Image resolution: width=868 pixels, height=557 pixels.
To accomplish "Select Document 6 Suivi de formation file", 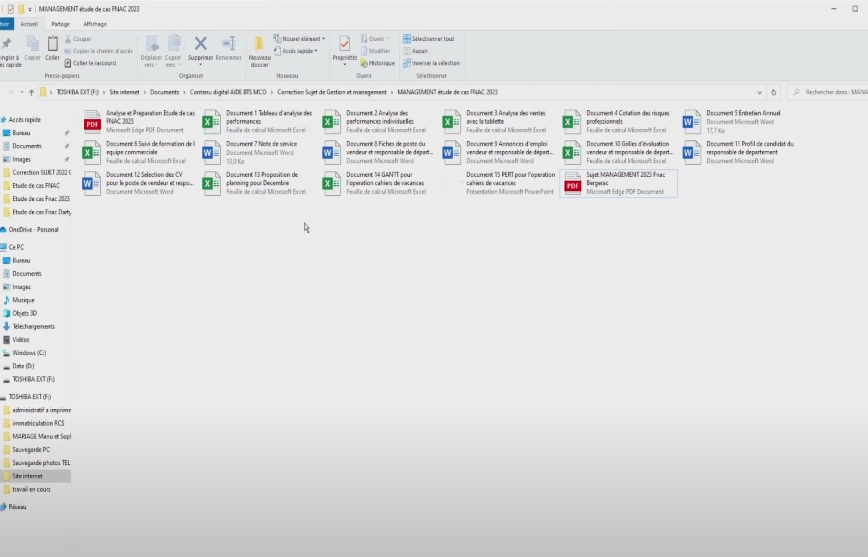I will click(x=140, y=152).
